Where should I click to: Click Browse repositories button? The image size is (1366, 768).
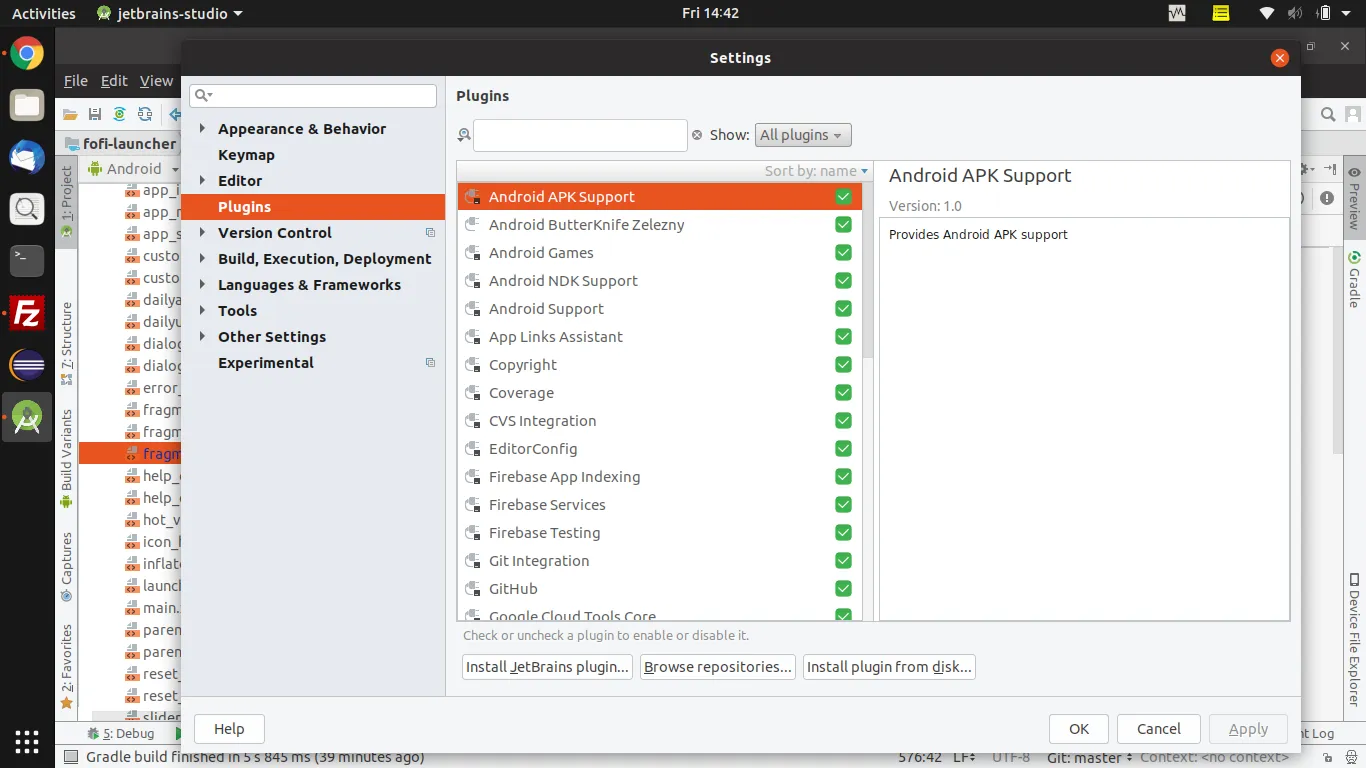(718, 667)
